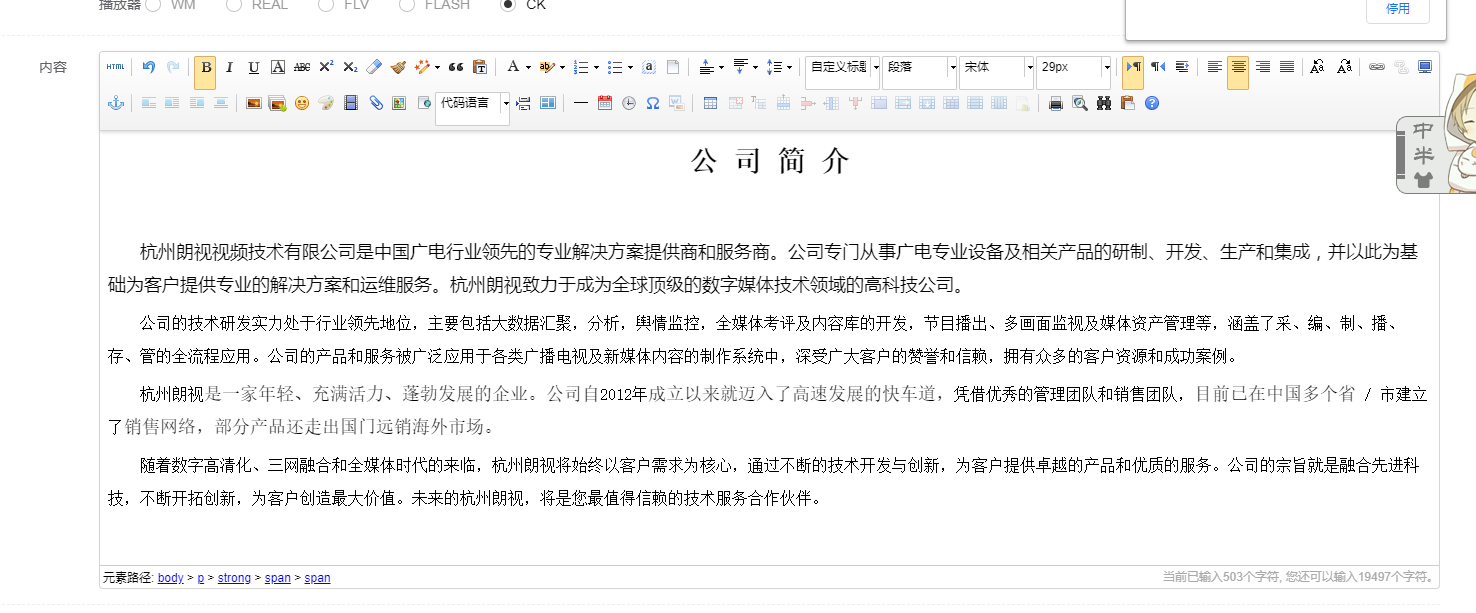The height and width of the screenshot is (613, 1476).
Task: Open search and replace binoculars
Action: pos(1104,103)
